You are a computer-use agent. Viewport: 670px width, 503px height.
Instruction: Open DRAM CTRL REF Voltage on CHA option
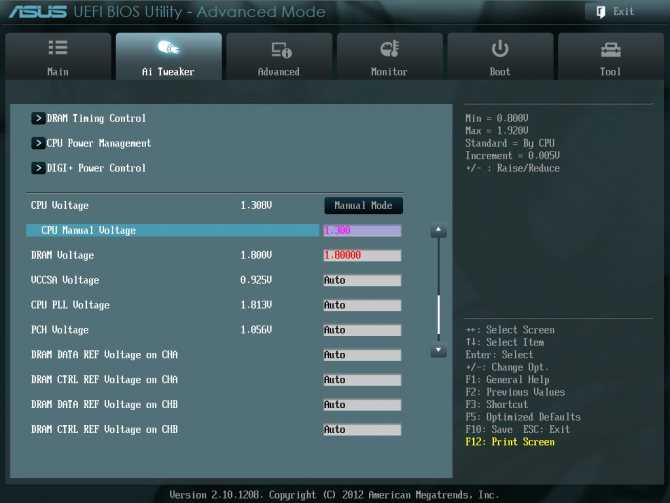pos(362,379)
